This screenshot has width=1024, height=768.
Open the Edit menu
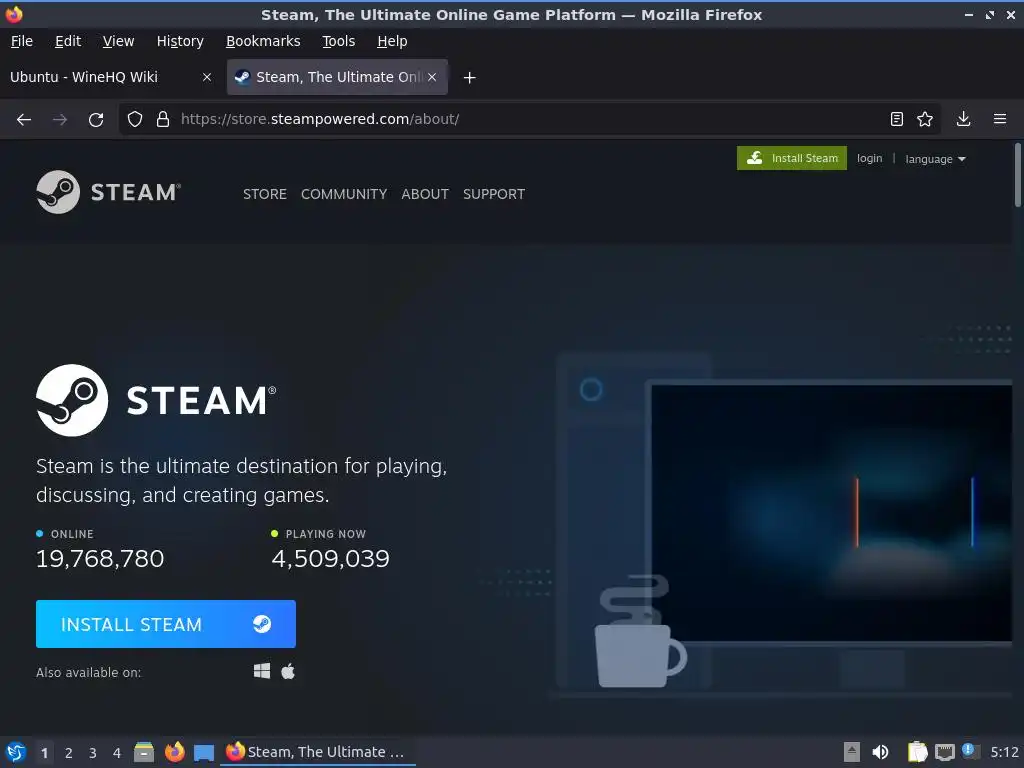[x=68, y=41]
